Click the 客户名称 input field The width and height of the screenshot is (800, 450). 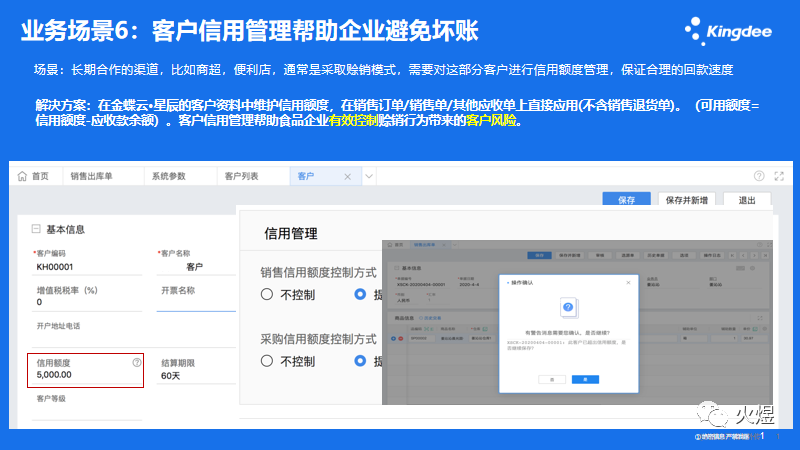click(x=196, y=267)
